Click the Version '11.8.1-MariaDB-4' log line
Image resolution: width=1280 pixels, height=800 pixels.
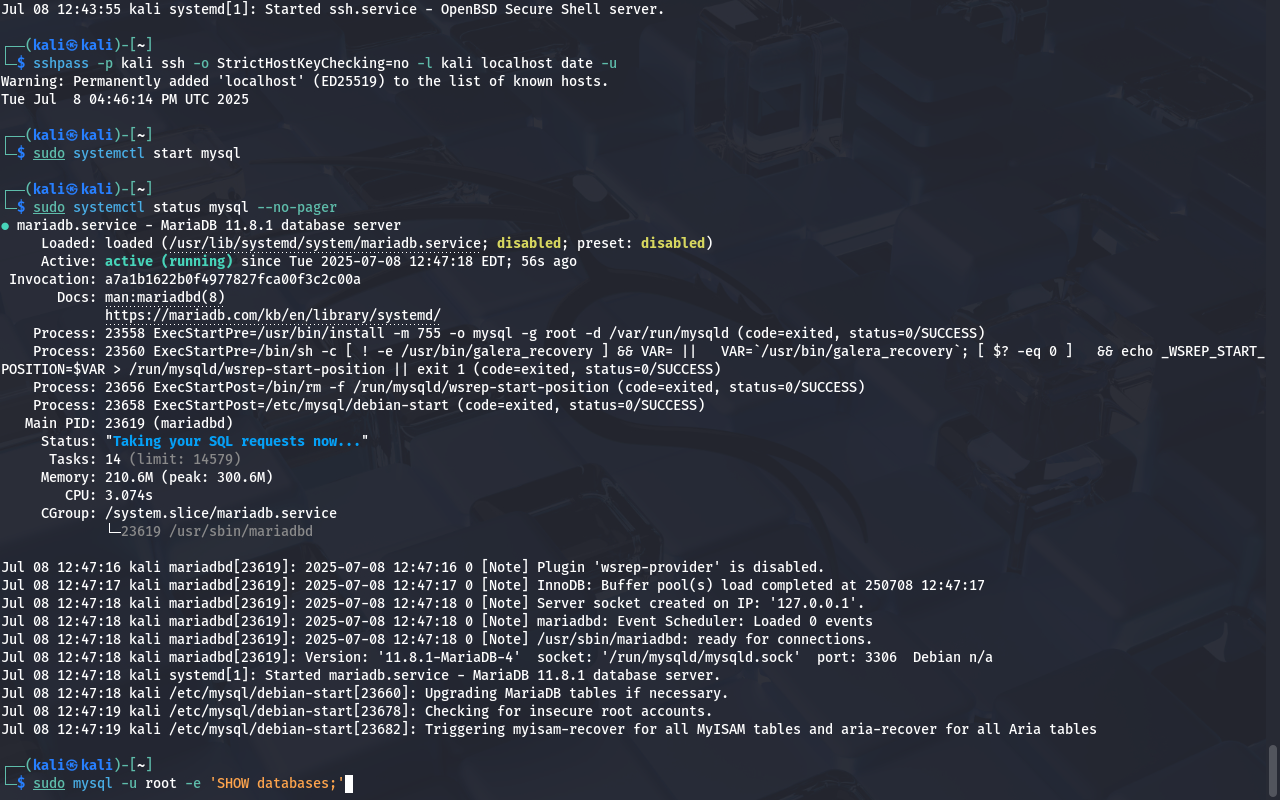pos(497,657)
